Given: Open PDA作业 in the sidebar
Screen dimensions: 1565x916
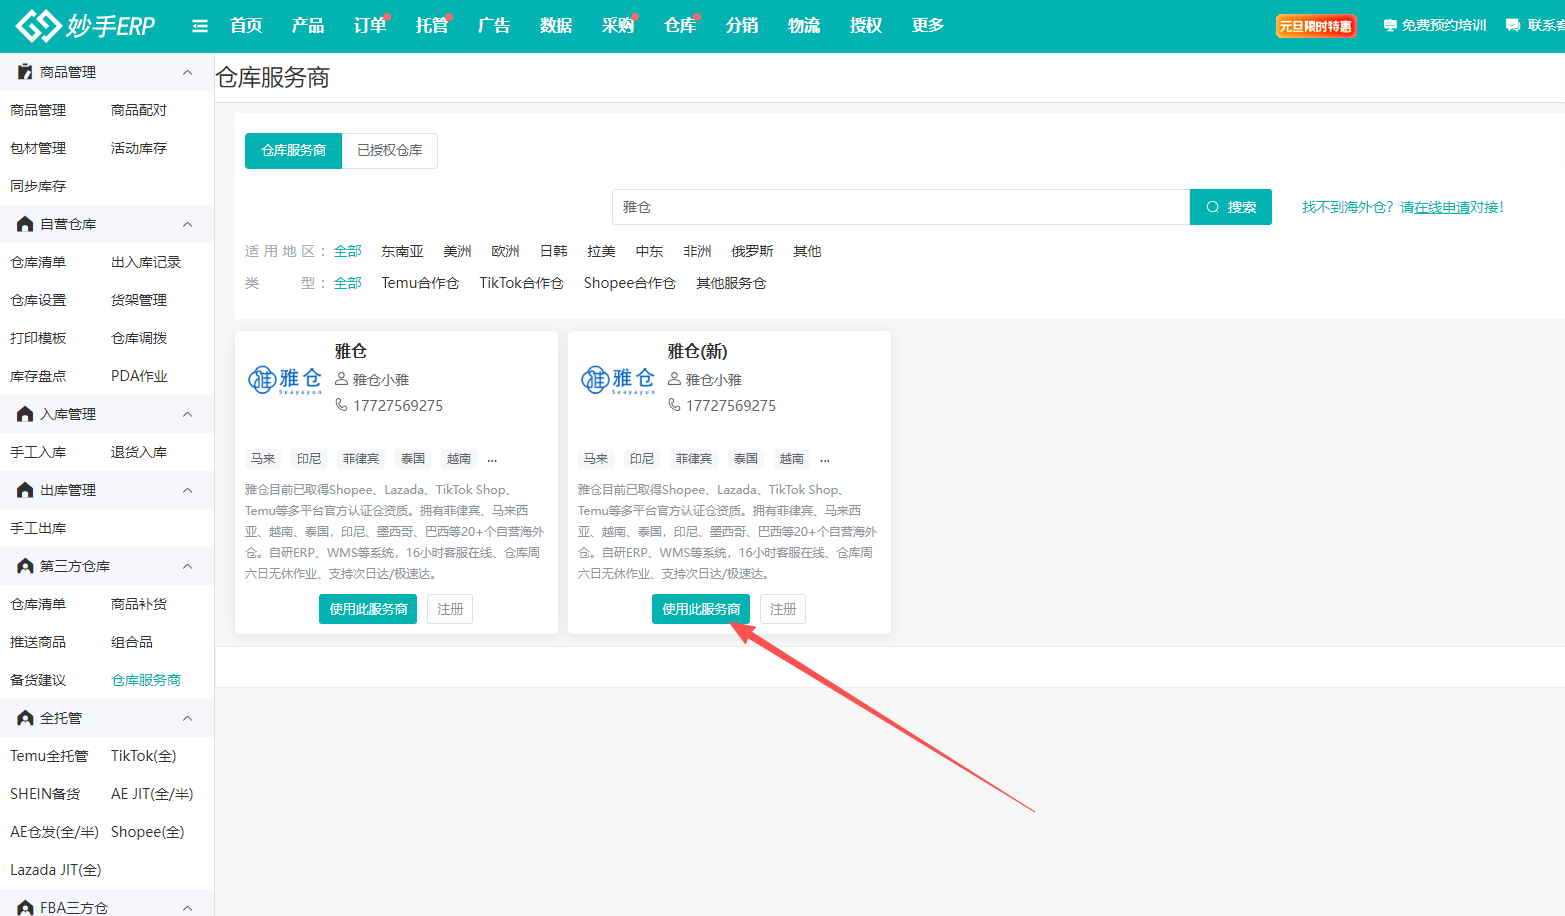Looking at the screenshot, I should click(139, 376).
